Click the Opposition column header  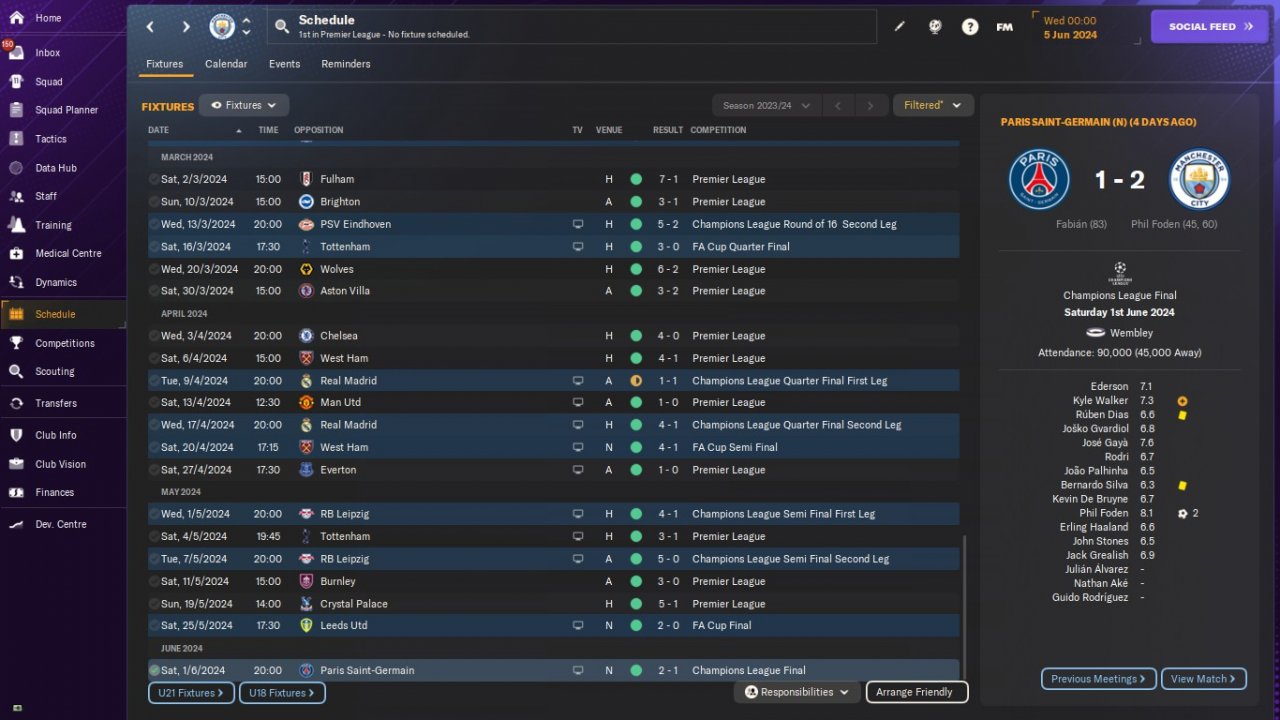(319, 130)
